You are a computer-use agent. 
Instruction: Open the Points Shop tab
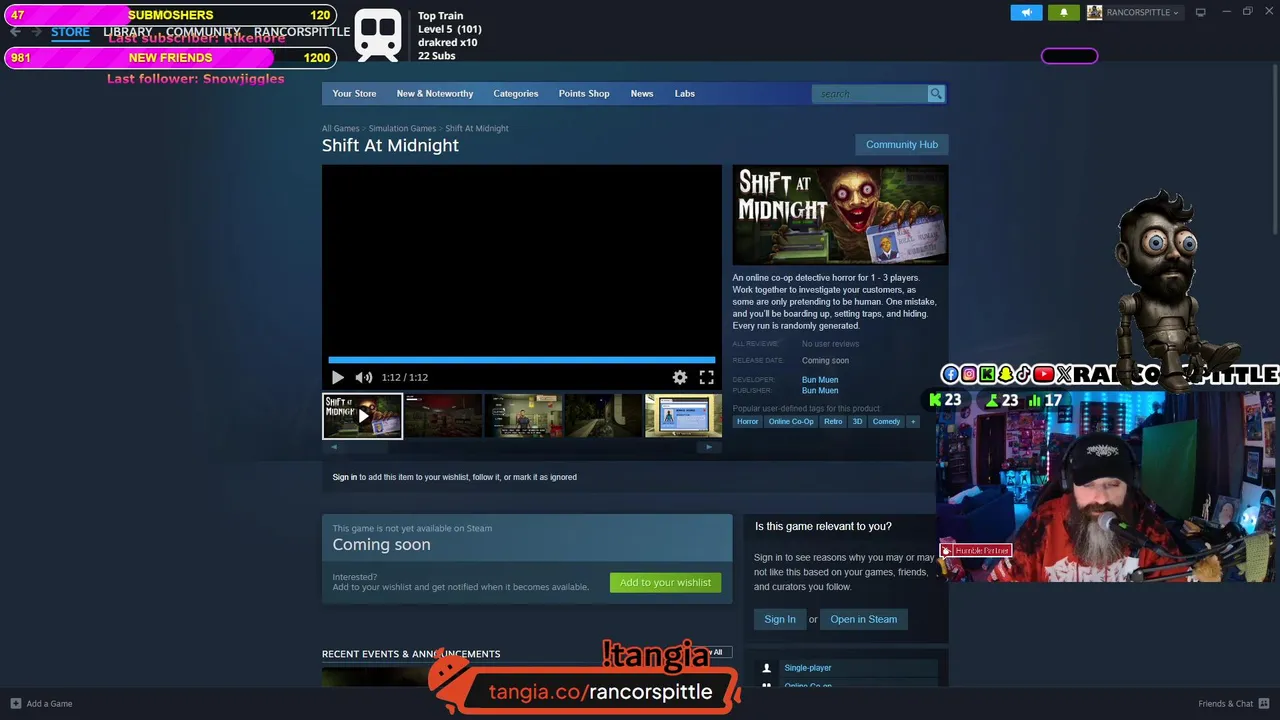(x=584, y=94)
